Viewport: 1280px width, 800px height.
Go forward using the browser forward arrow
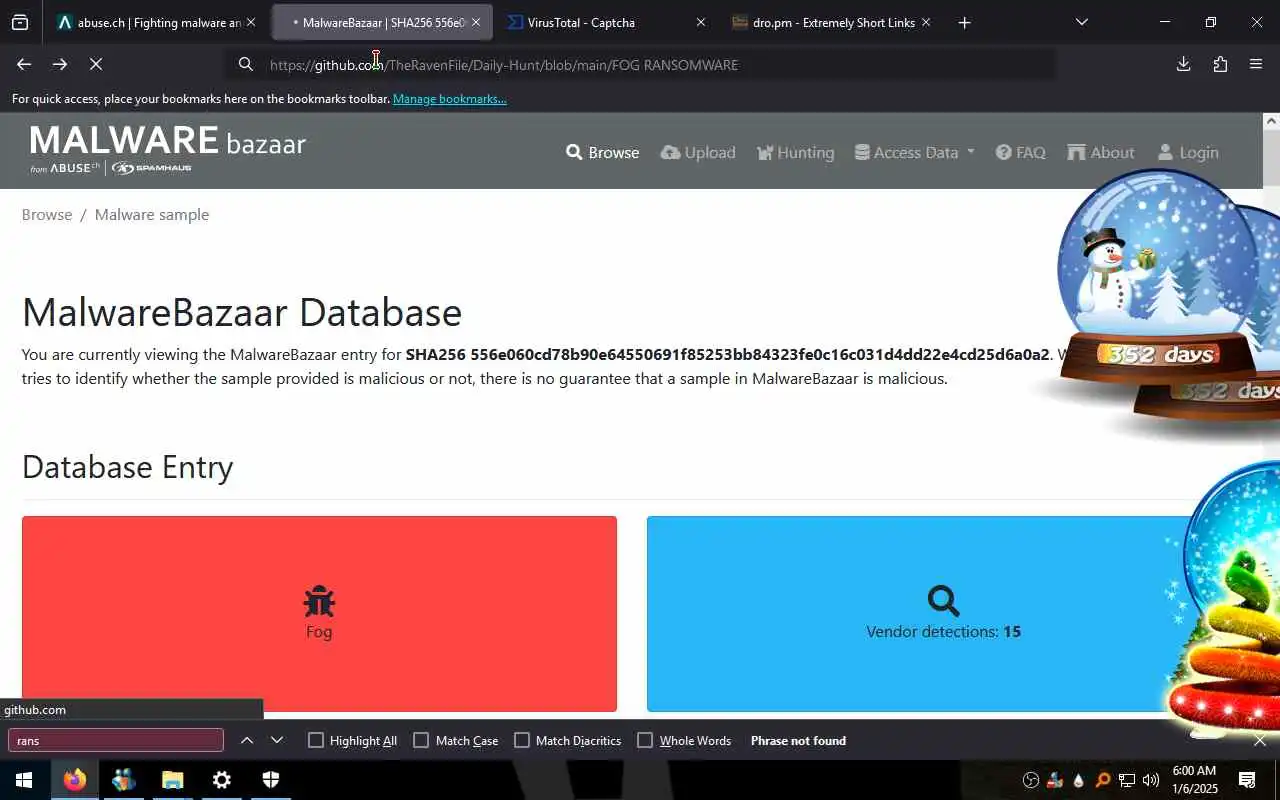[x=60, y=64]
